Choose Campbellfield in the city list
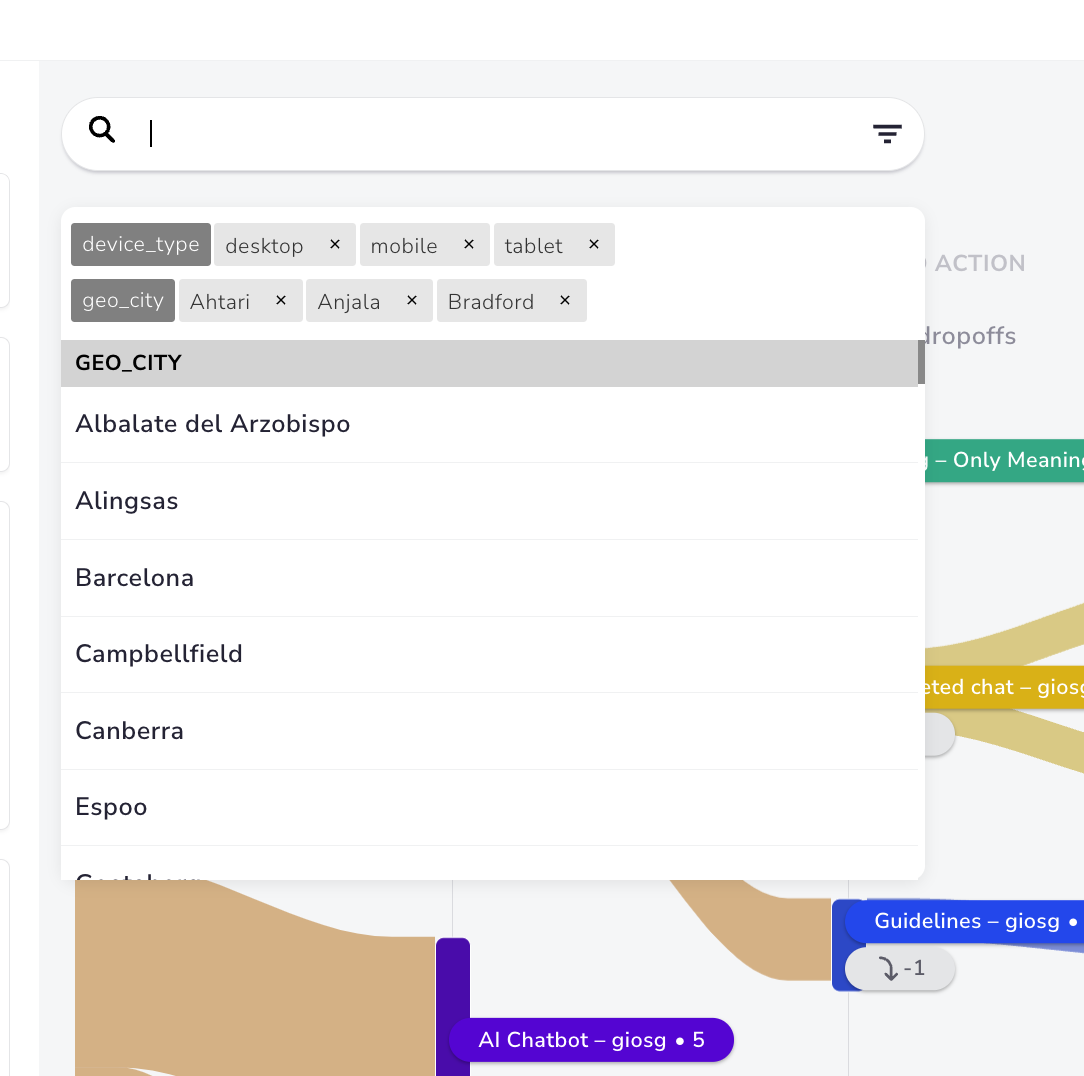This screenshot has width=1084, height=1076. pyautogui.click(x=489, y=654)
